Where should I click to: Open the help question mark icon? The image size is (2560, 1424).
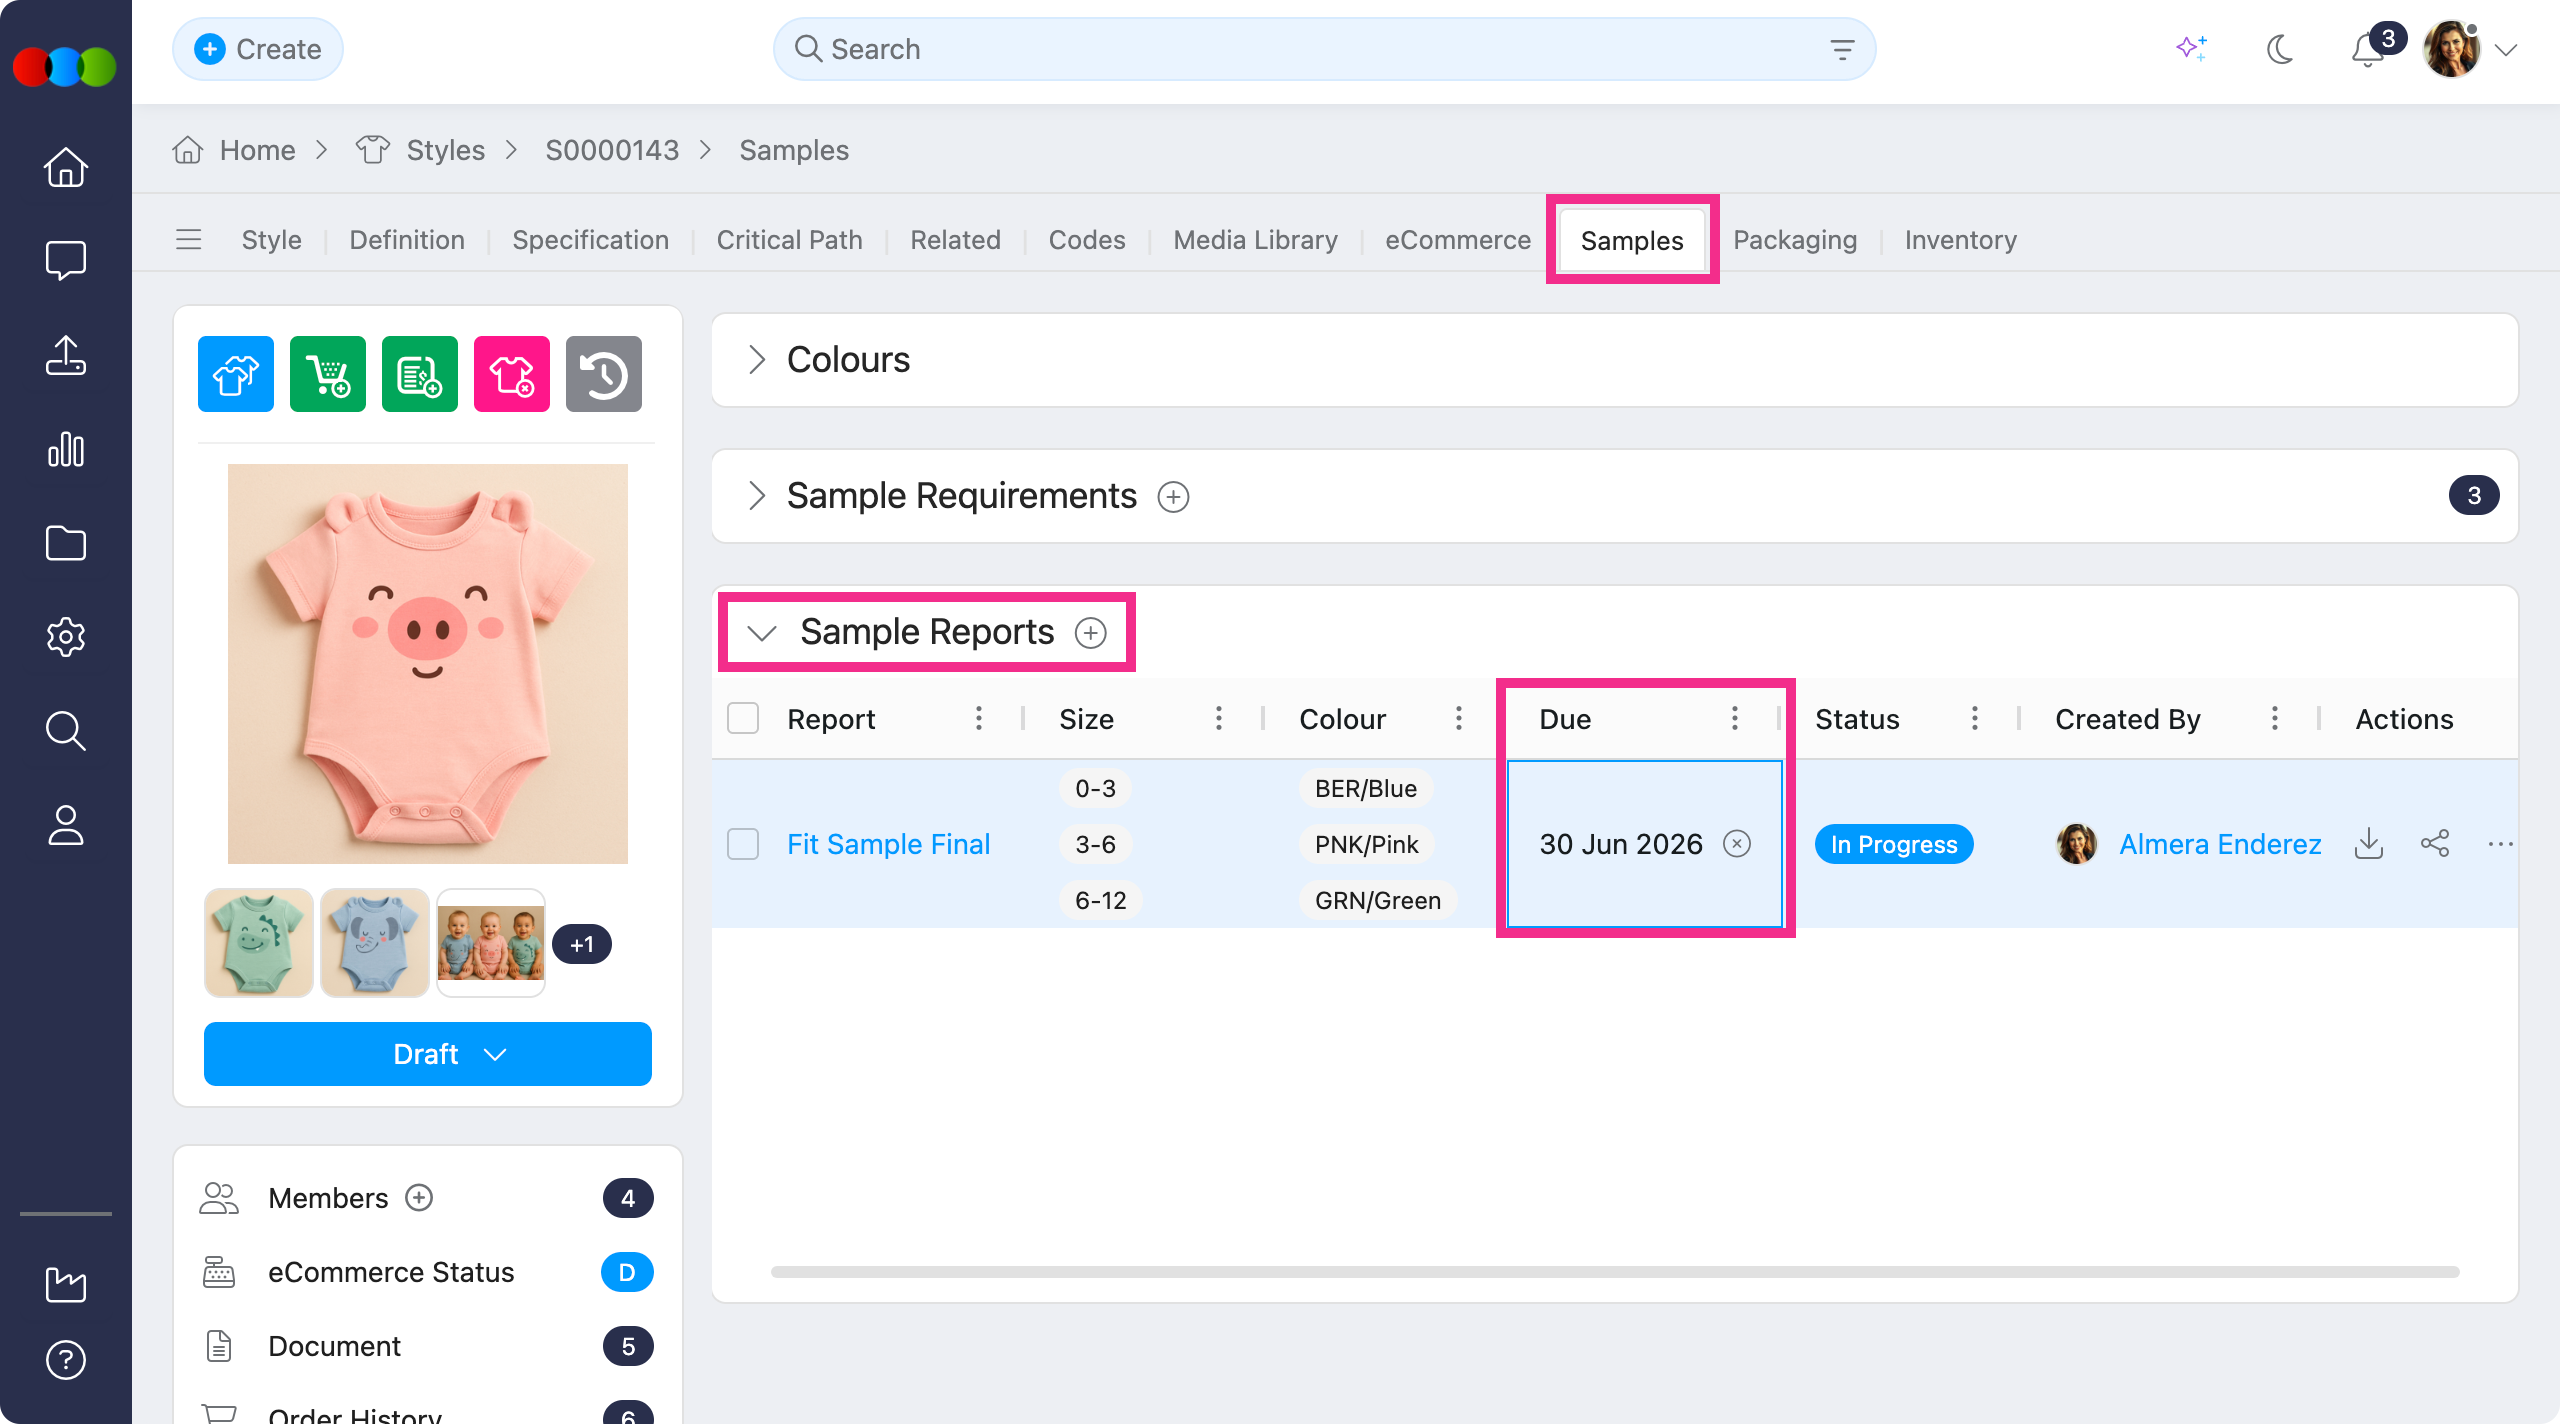pos(66,1360)
